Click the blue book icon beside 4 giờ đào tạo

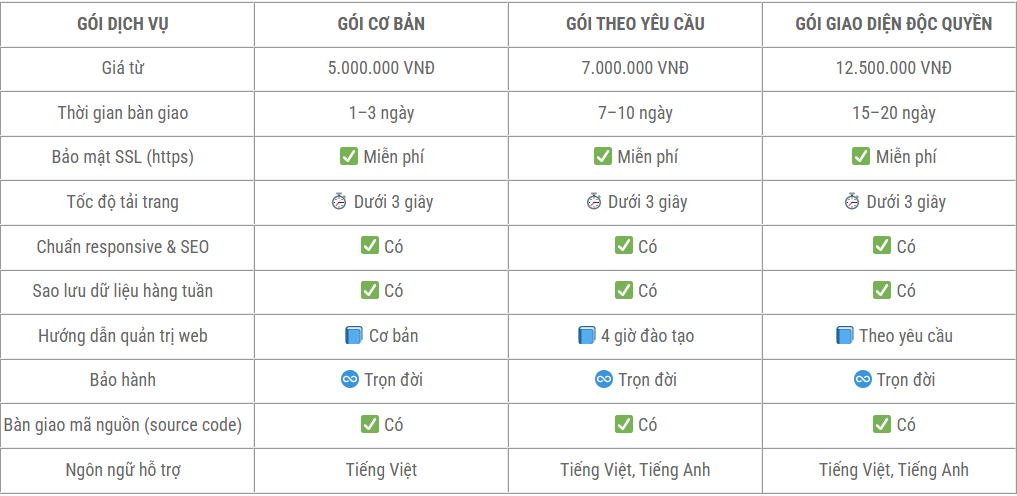tap(586, 335)
